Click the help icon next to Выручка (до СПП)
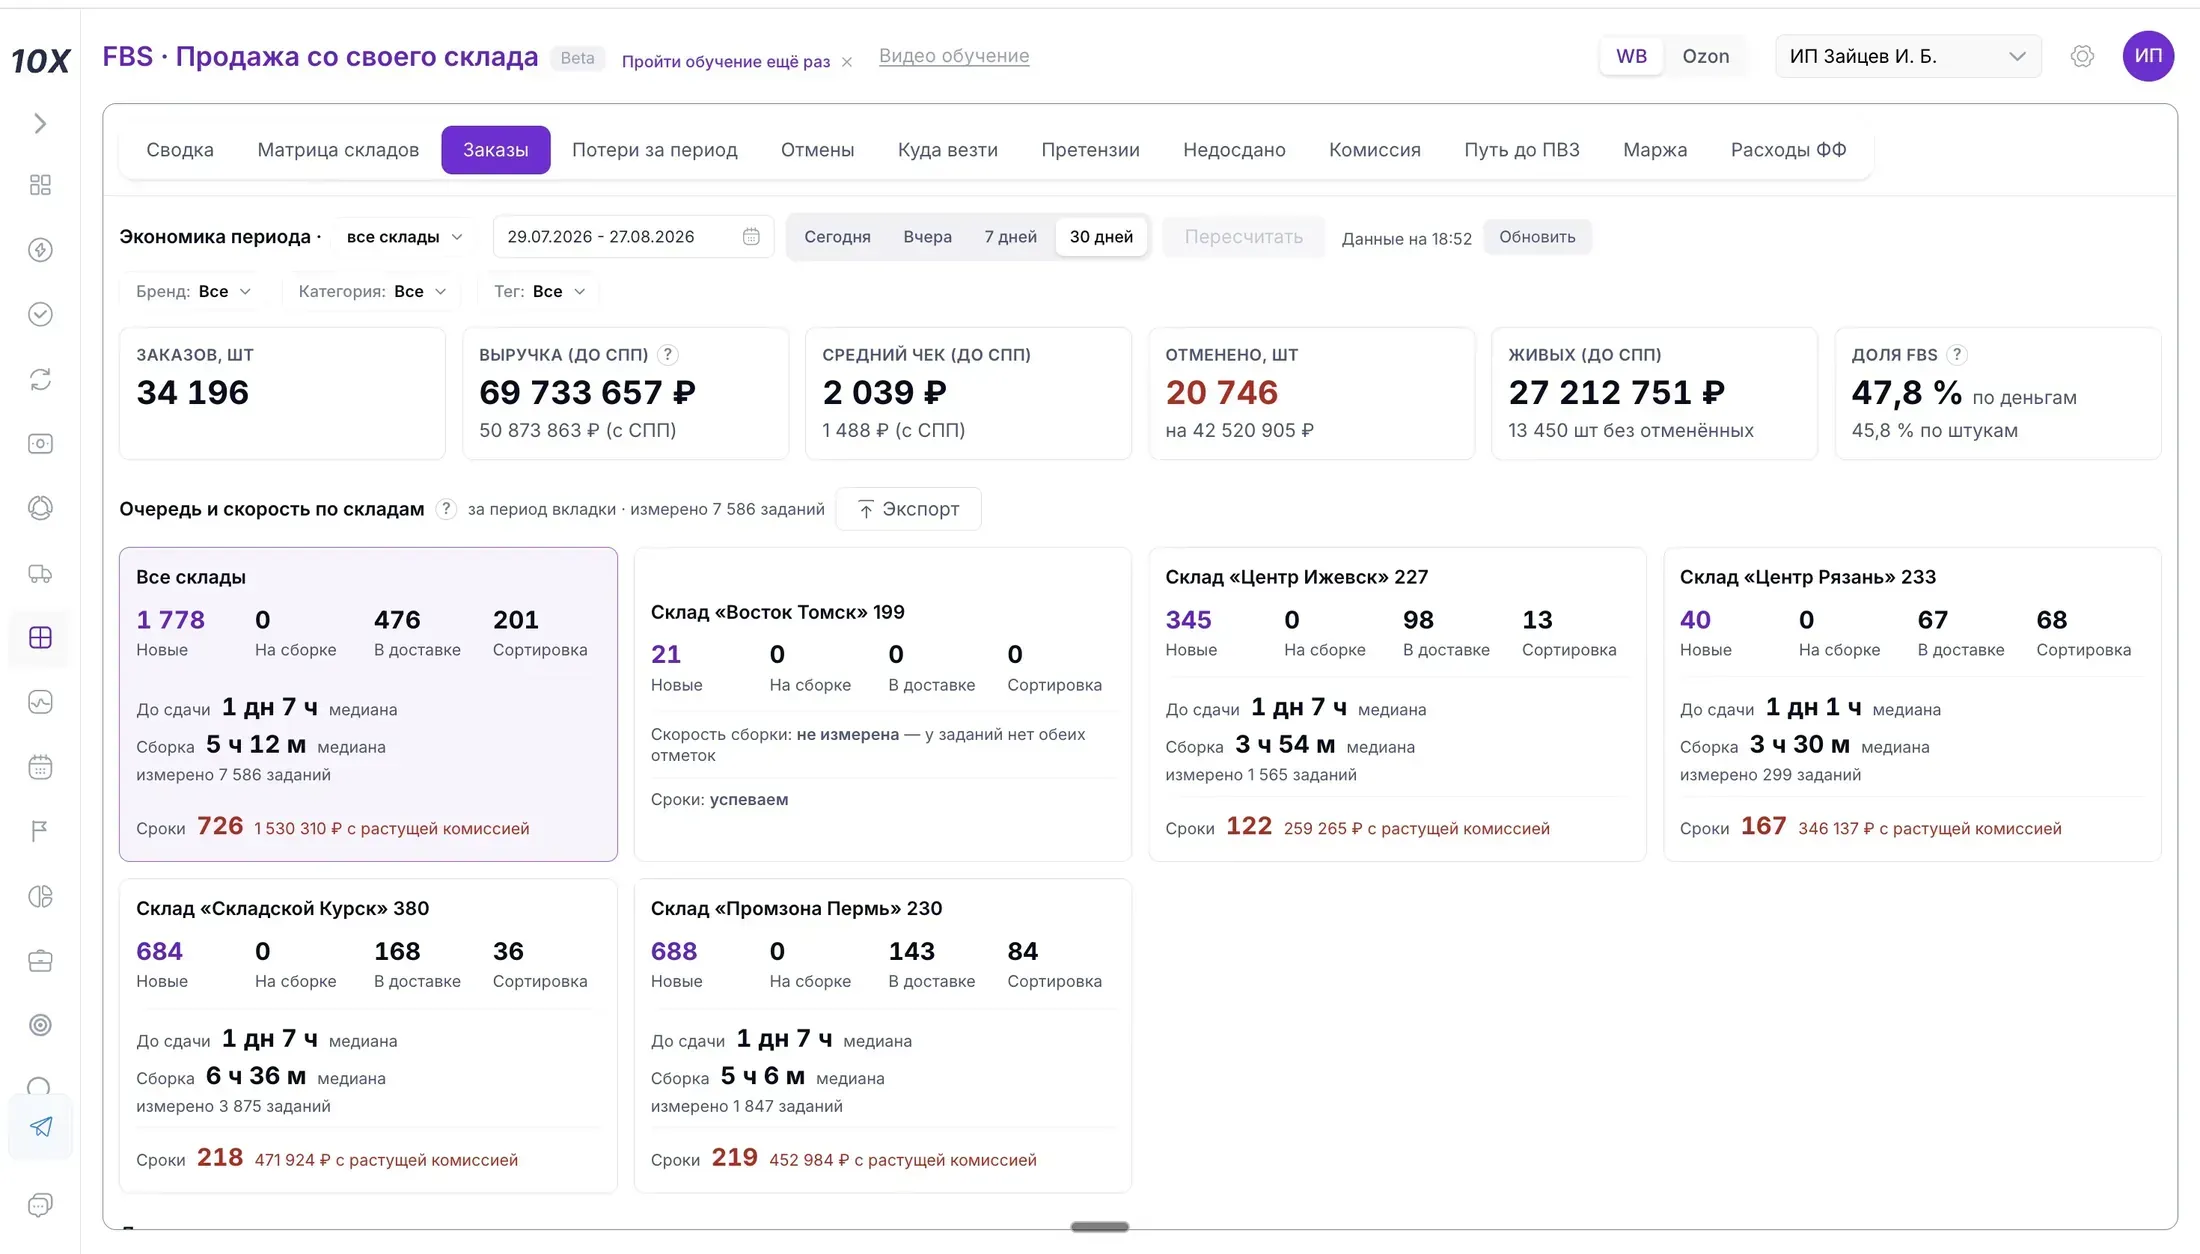 tap(668, 355)
